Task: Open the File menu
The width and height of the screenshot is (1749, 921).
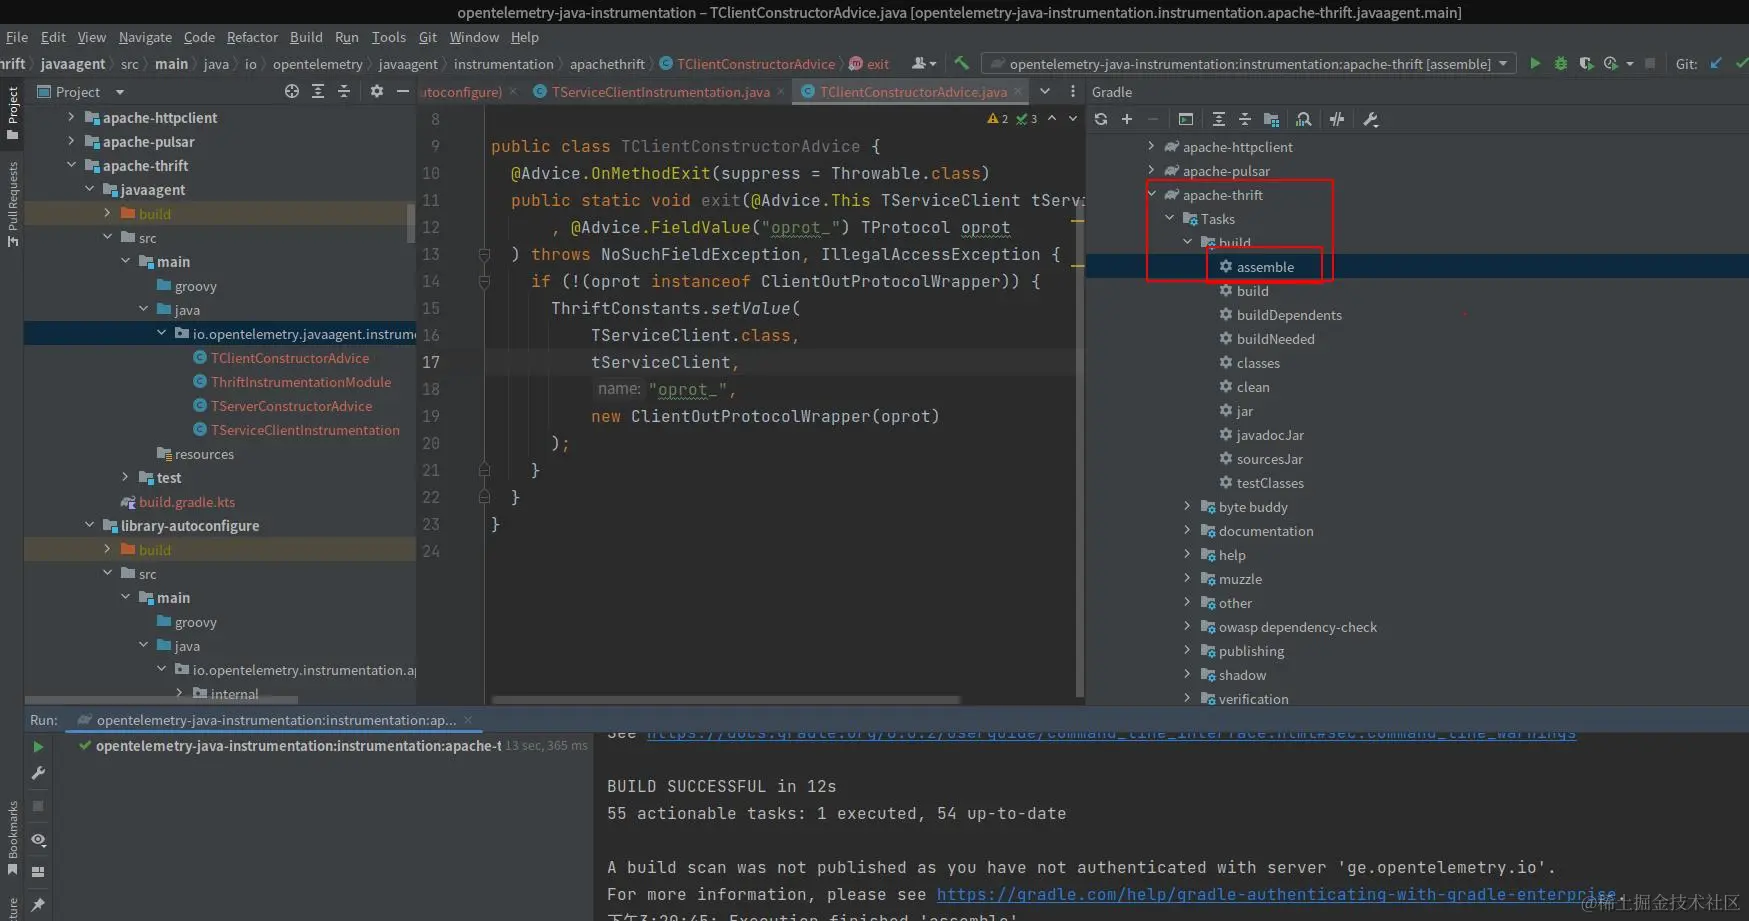Action: coord(17,37)
